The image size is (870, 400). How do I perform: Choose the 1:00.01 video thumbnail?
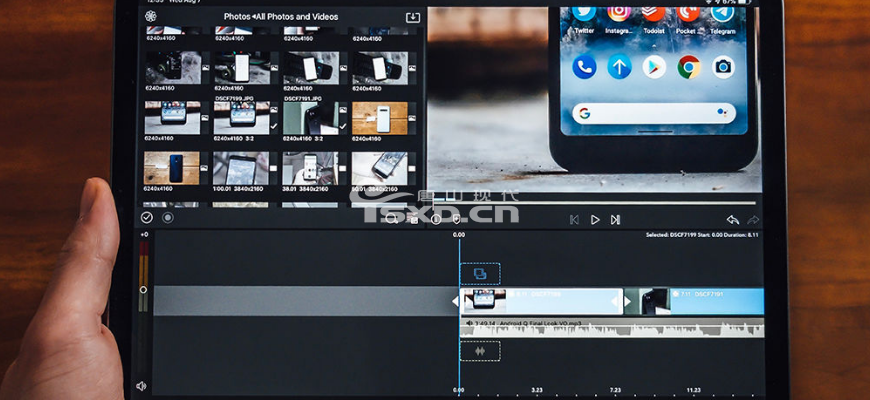pyautogui.click(x=241, y=168)
